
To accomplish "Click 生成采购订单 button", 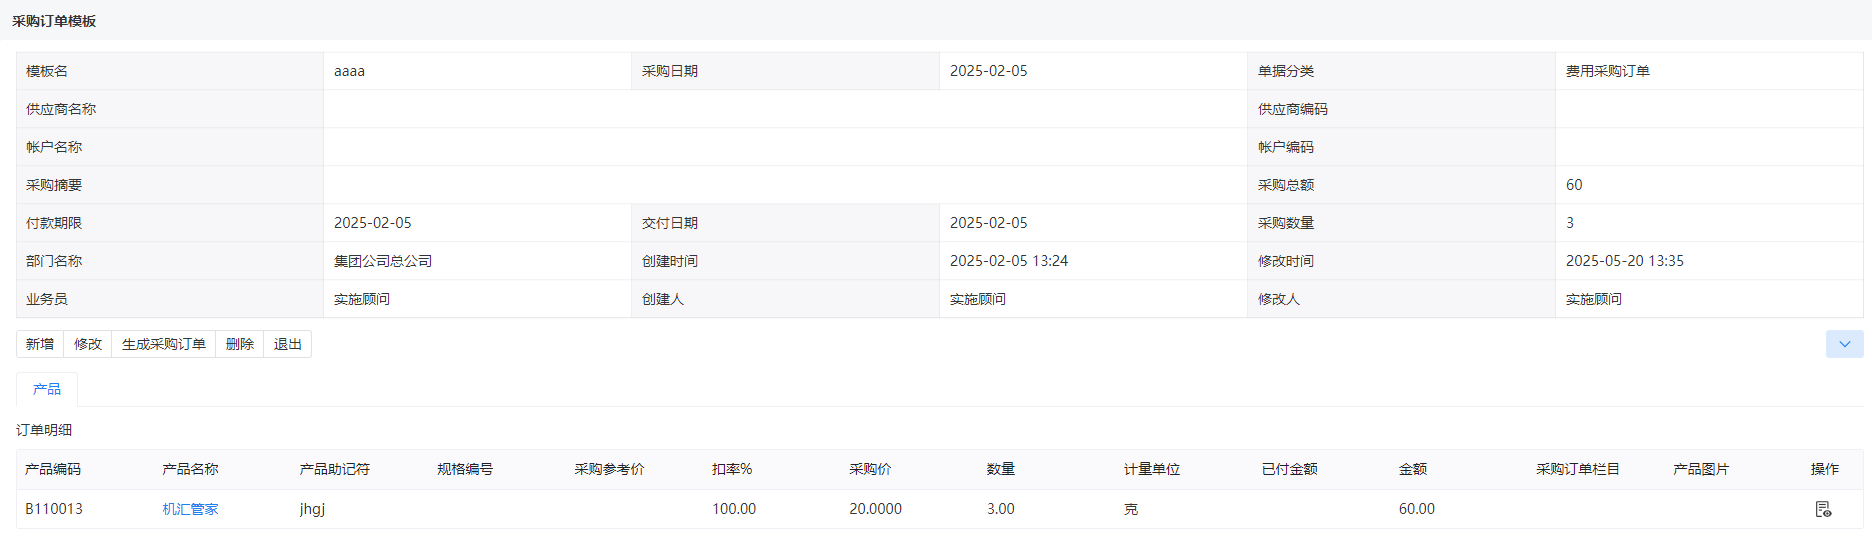I will click(x=164, y=344).
